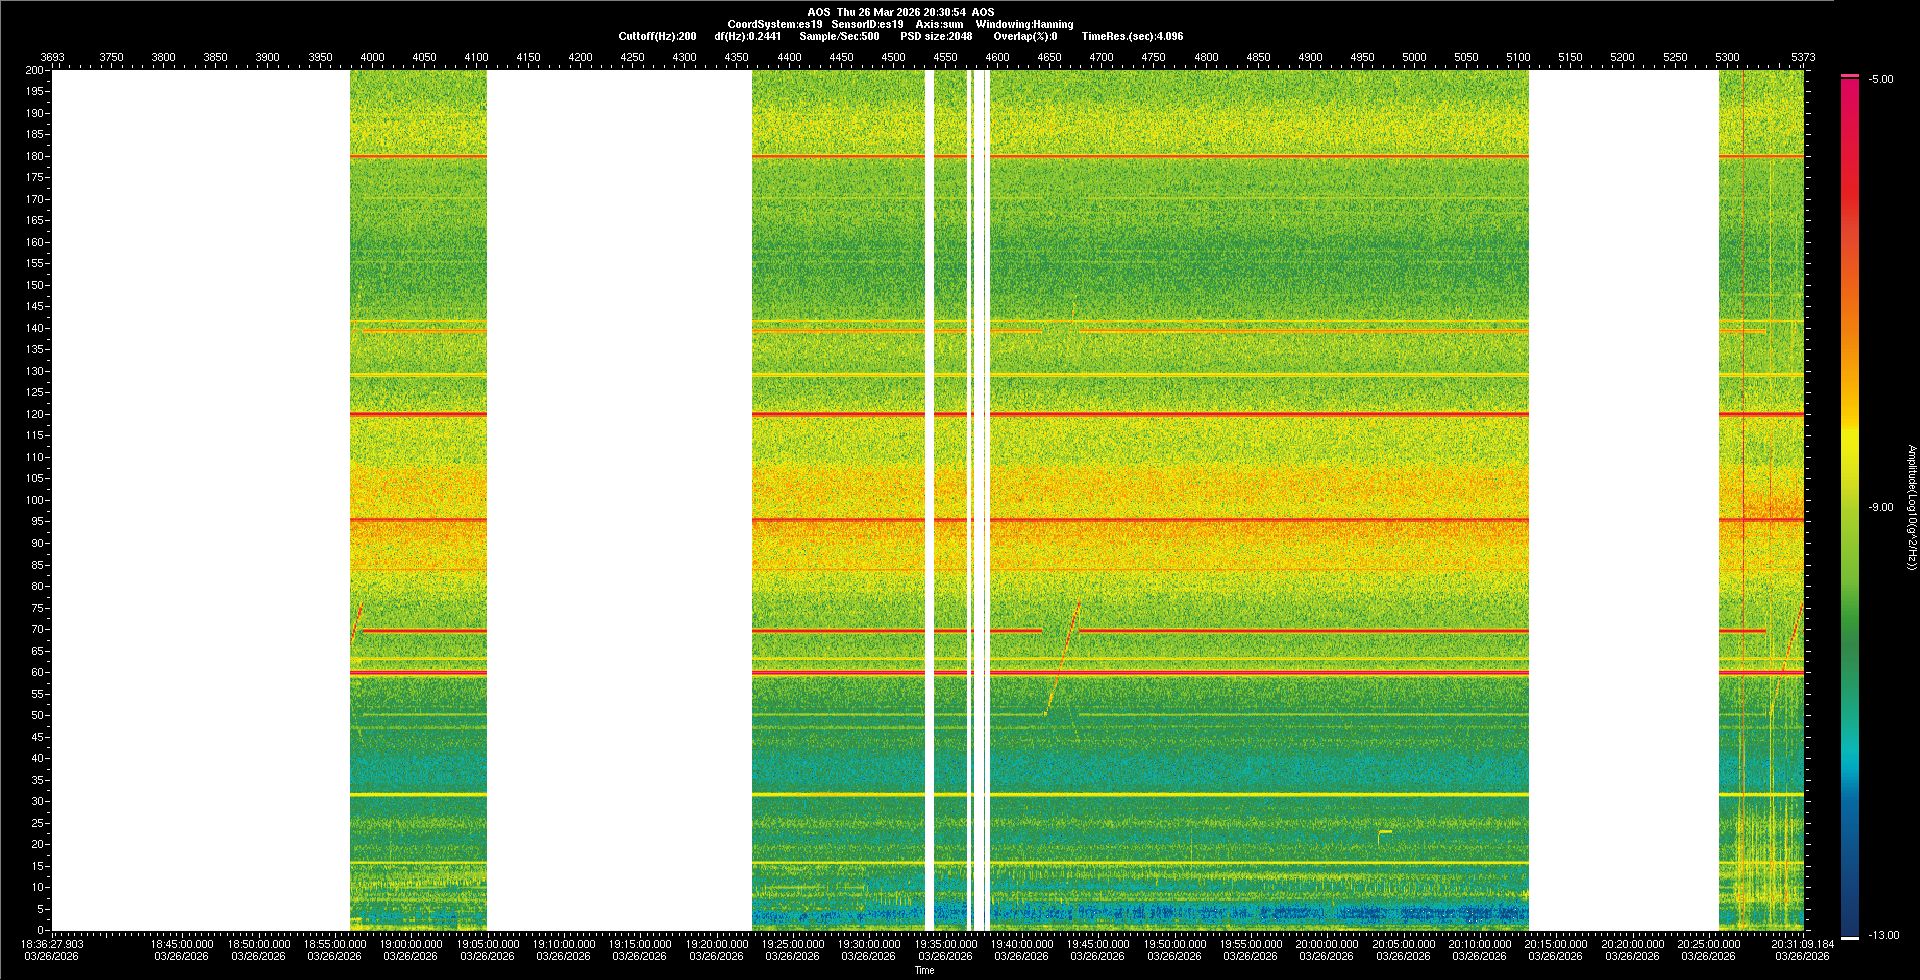The width and height of the screenshot is (1920, 980).
Task: Click the TimeRes.(sec):4.096 header text
Action: (1132, 36)
